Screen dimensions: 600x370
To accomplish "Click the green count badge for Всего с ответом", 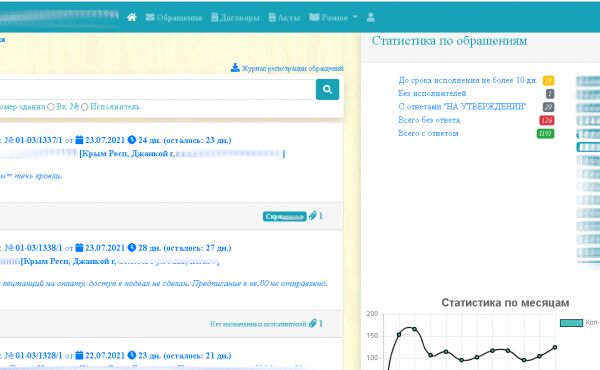I will tap(545, 134).
